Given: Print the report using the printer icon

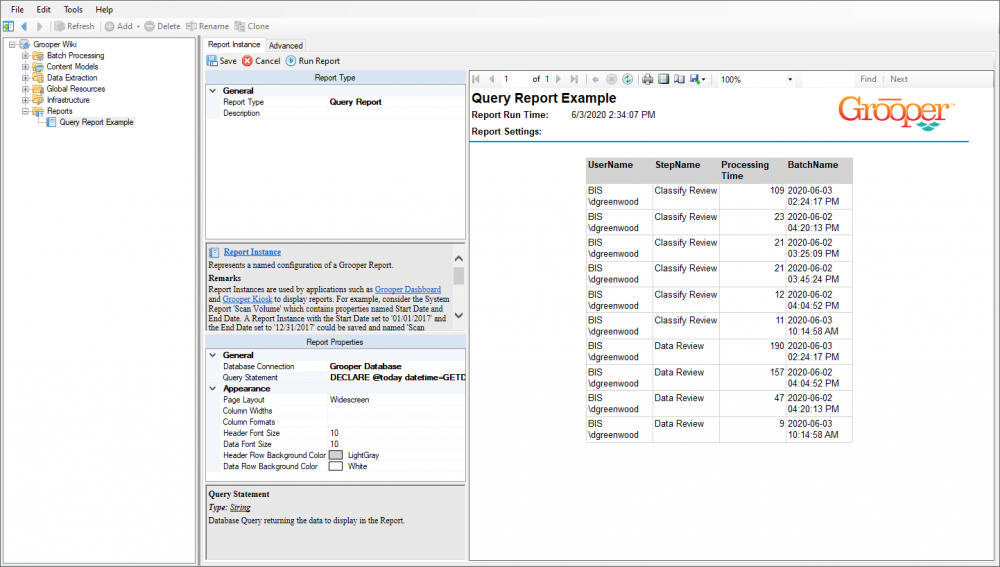Looking at the screenshot, I should coord(648,79).
